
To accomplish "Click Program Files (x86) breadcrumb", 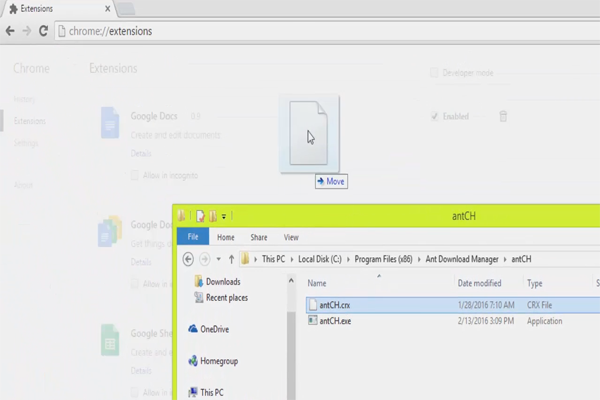I will point(383,259).
